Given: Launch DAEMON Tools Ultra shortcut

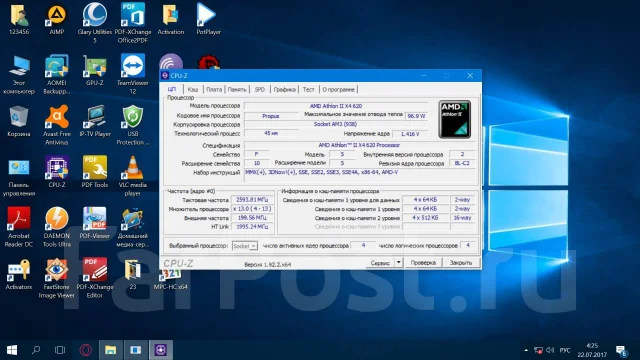Looking at the screenshot, I should tap(57, 228).
